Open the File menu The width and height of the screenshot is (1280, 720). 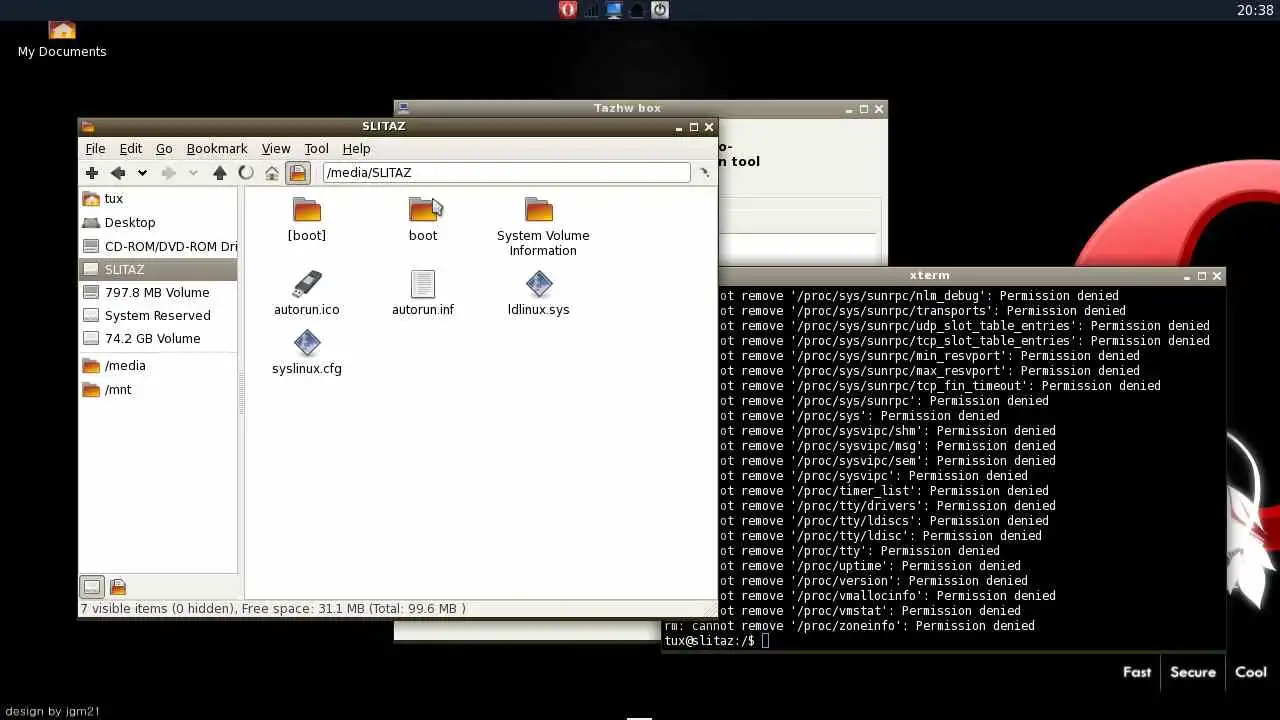[x=95, y=148]
